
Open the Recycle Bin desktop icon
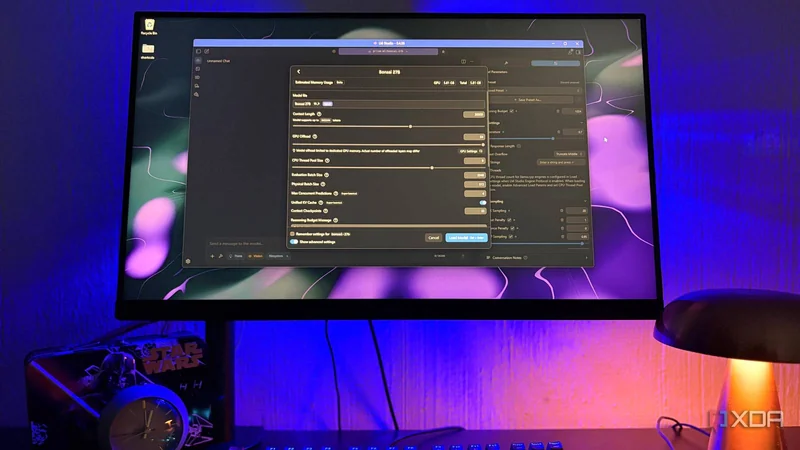[x=149, y=27]
